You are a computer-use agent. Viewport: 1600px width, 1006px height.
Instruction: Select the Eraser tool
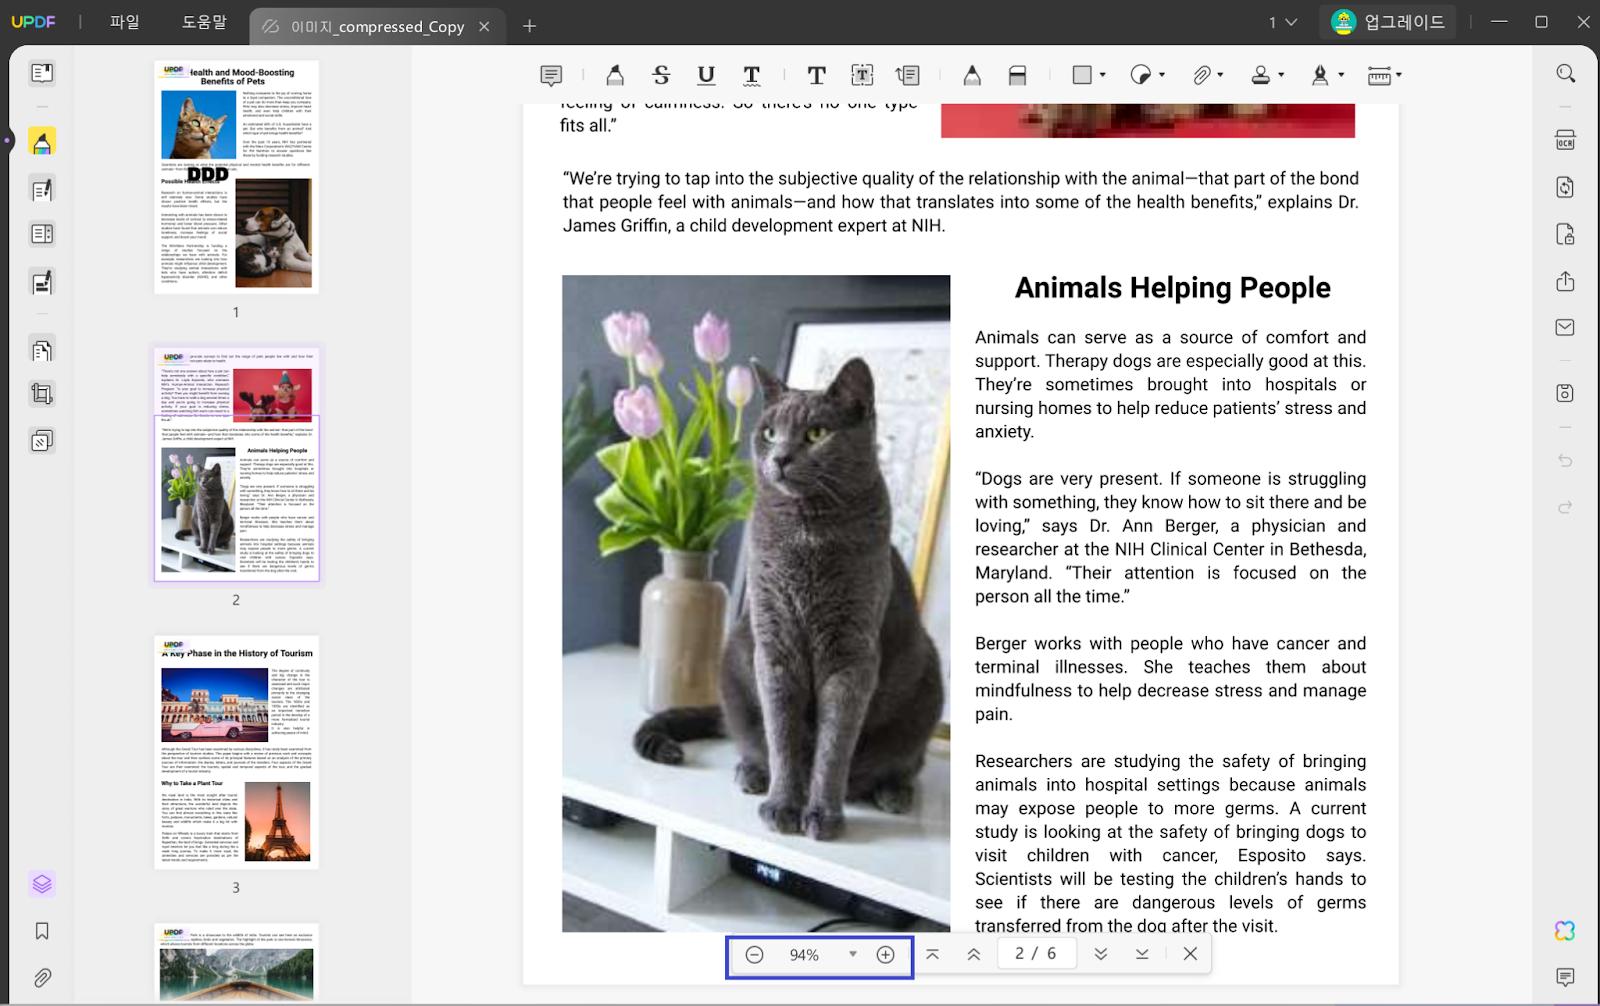[1017, 75]
